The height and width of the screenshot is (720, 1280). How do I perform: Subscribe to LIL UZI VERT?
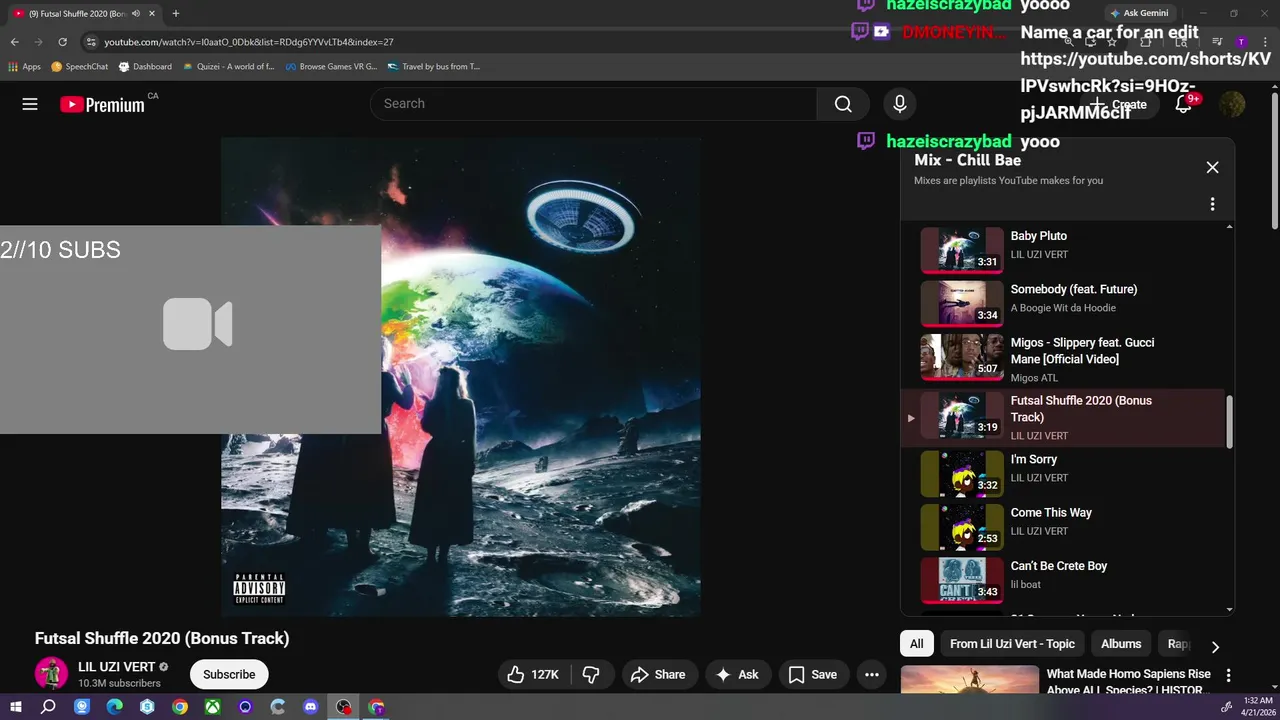coord(229,675)
